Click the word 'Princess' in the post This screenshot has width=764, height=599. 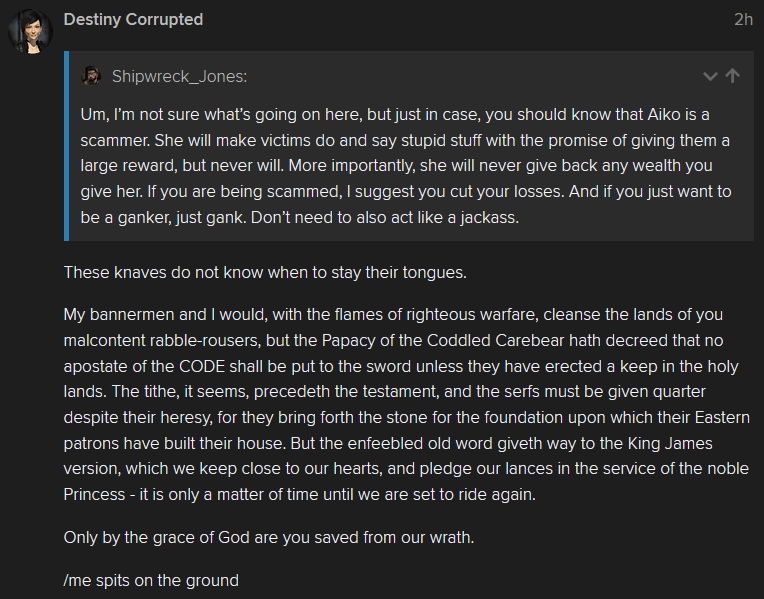pyautogui.click(x=94, y=495)
